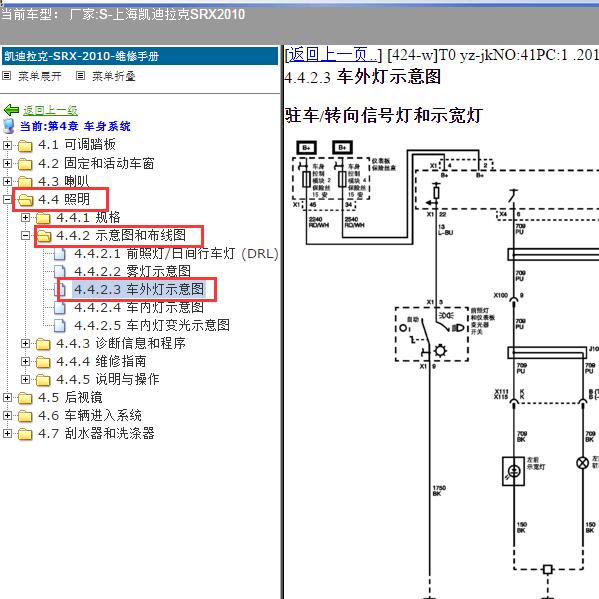The height and width of the screenshot is (599, 599).
Task: Select 4.3 喇叭 tree item
Action: [64, 181]
